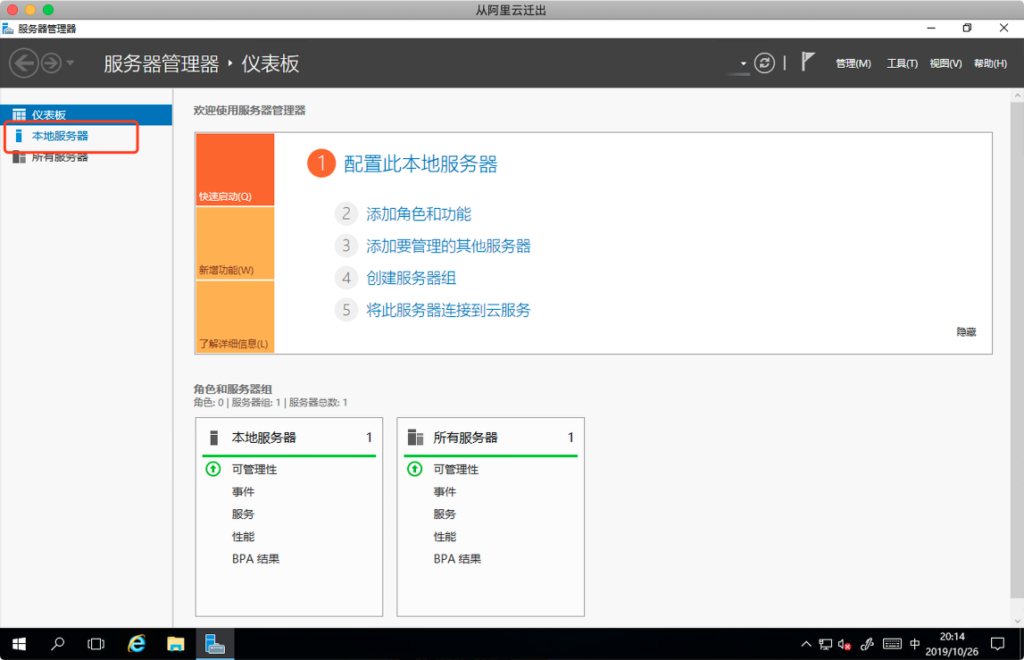Open dropdown arrow beside refresh icon
This screenshot has height=660, width=1024.
(743, 64)
